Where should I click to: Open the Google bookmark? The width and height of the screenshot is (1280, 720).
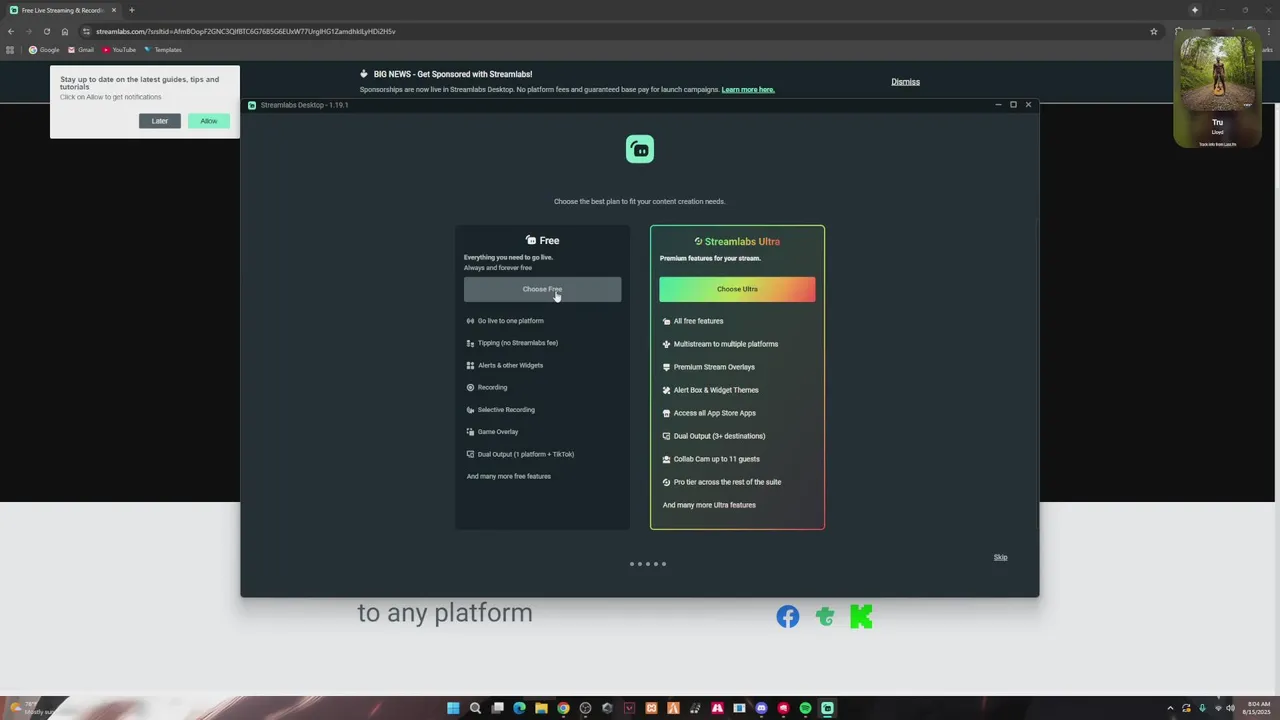(44, 50)
